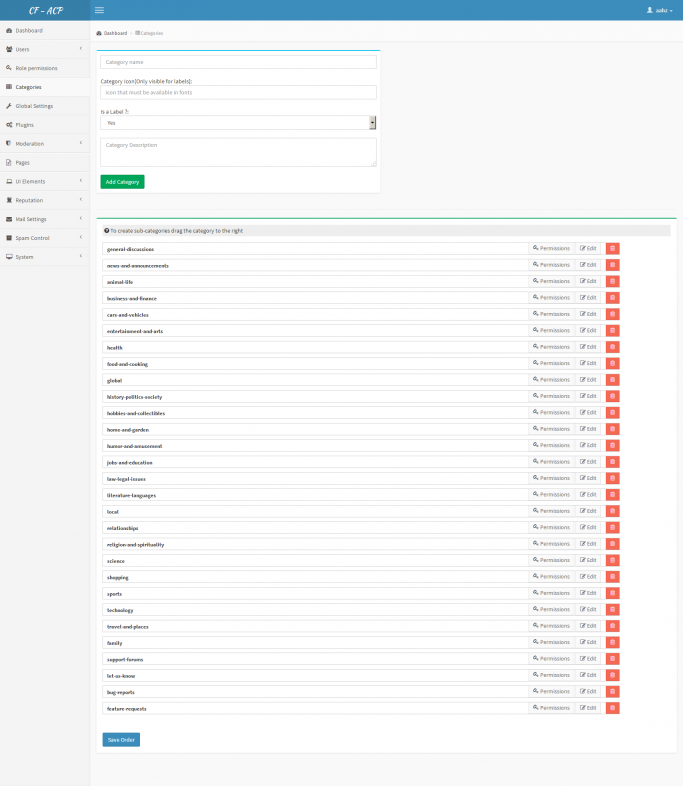
Task: Edit the bug-reports category
Action: [588, 692]
